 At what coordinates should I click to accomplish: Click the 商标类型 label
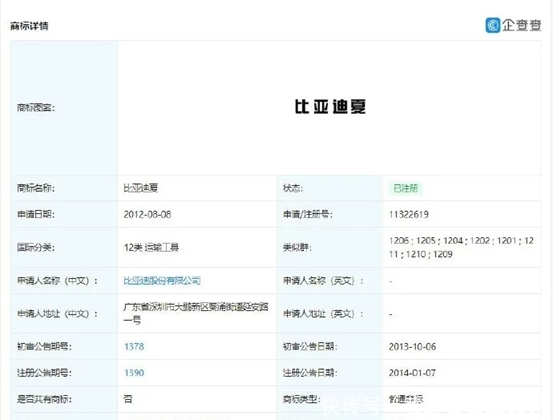click(302, 399)
